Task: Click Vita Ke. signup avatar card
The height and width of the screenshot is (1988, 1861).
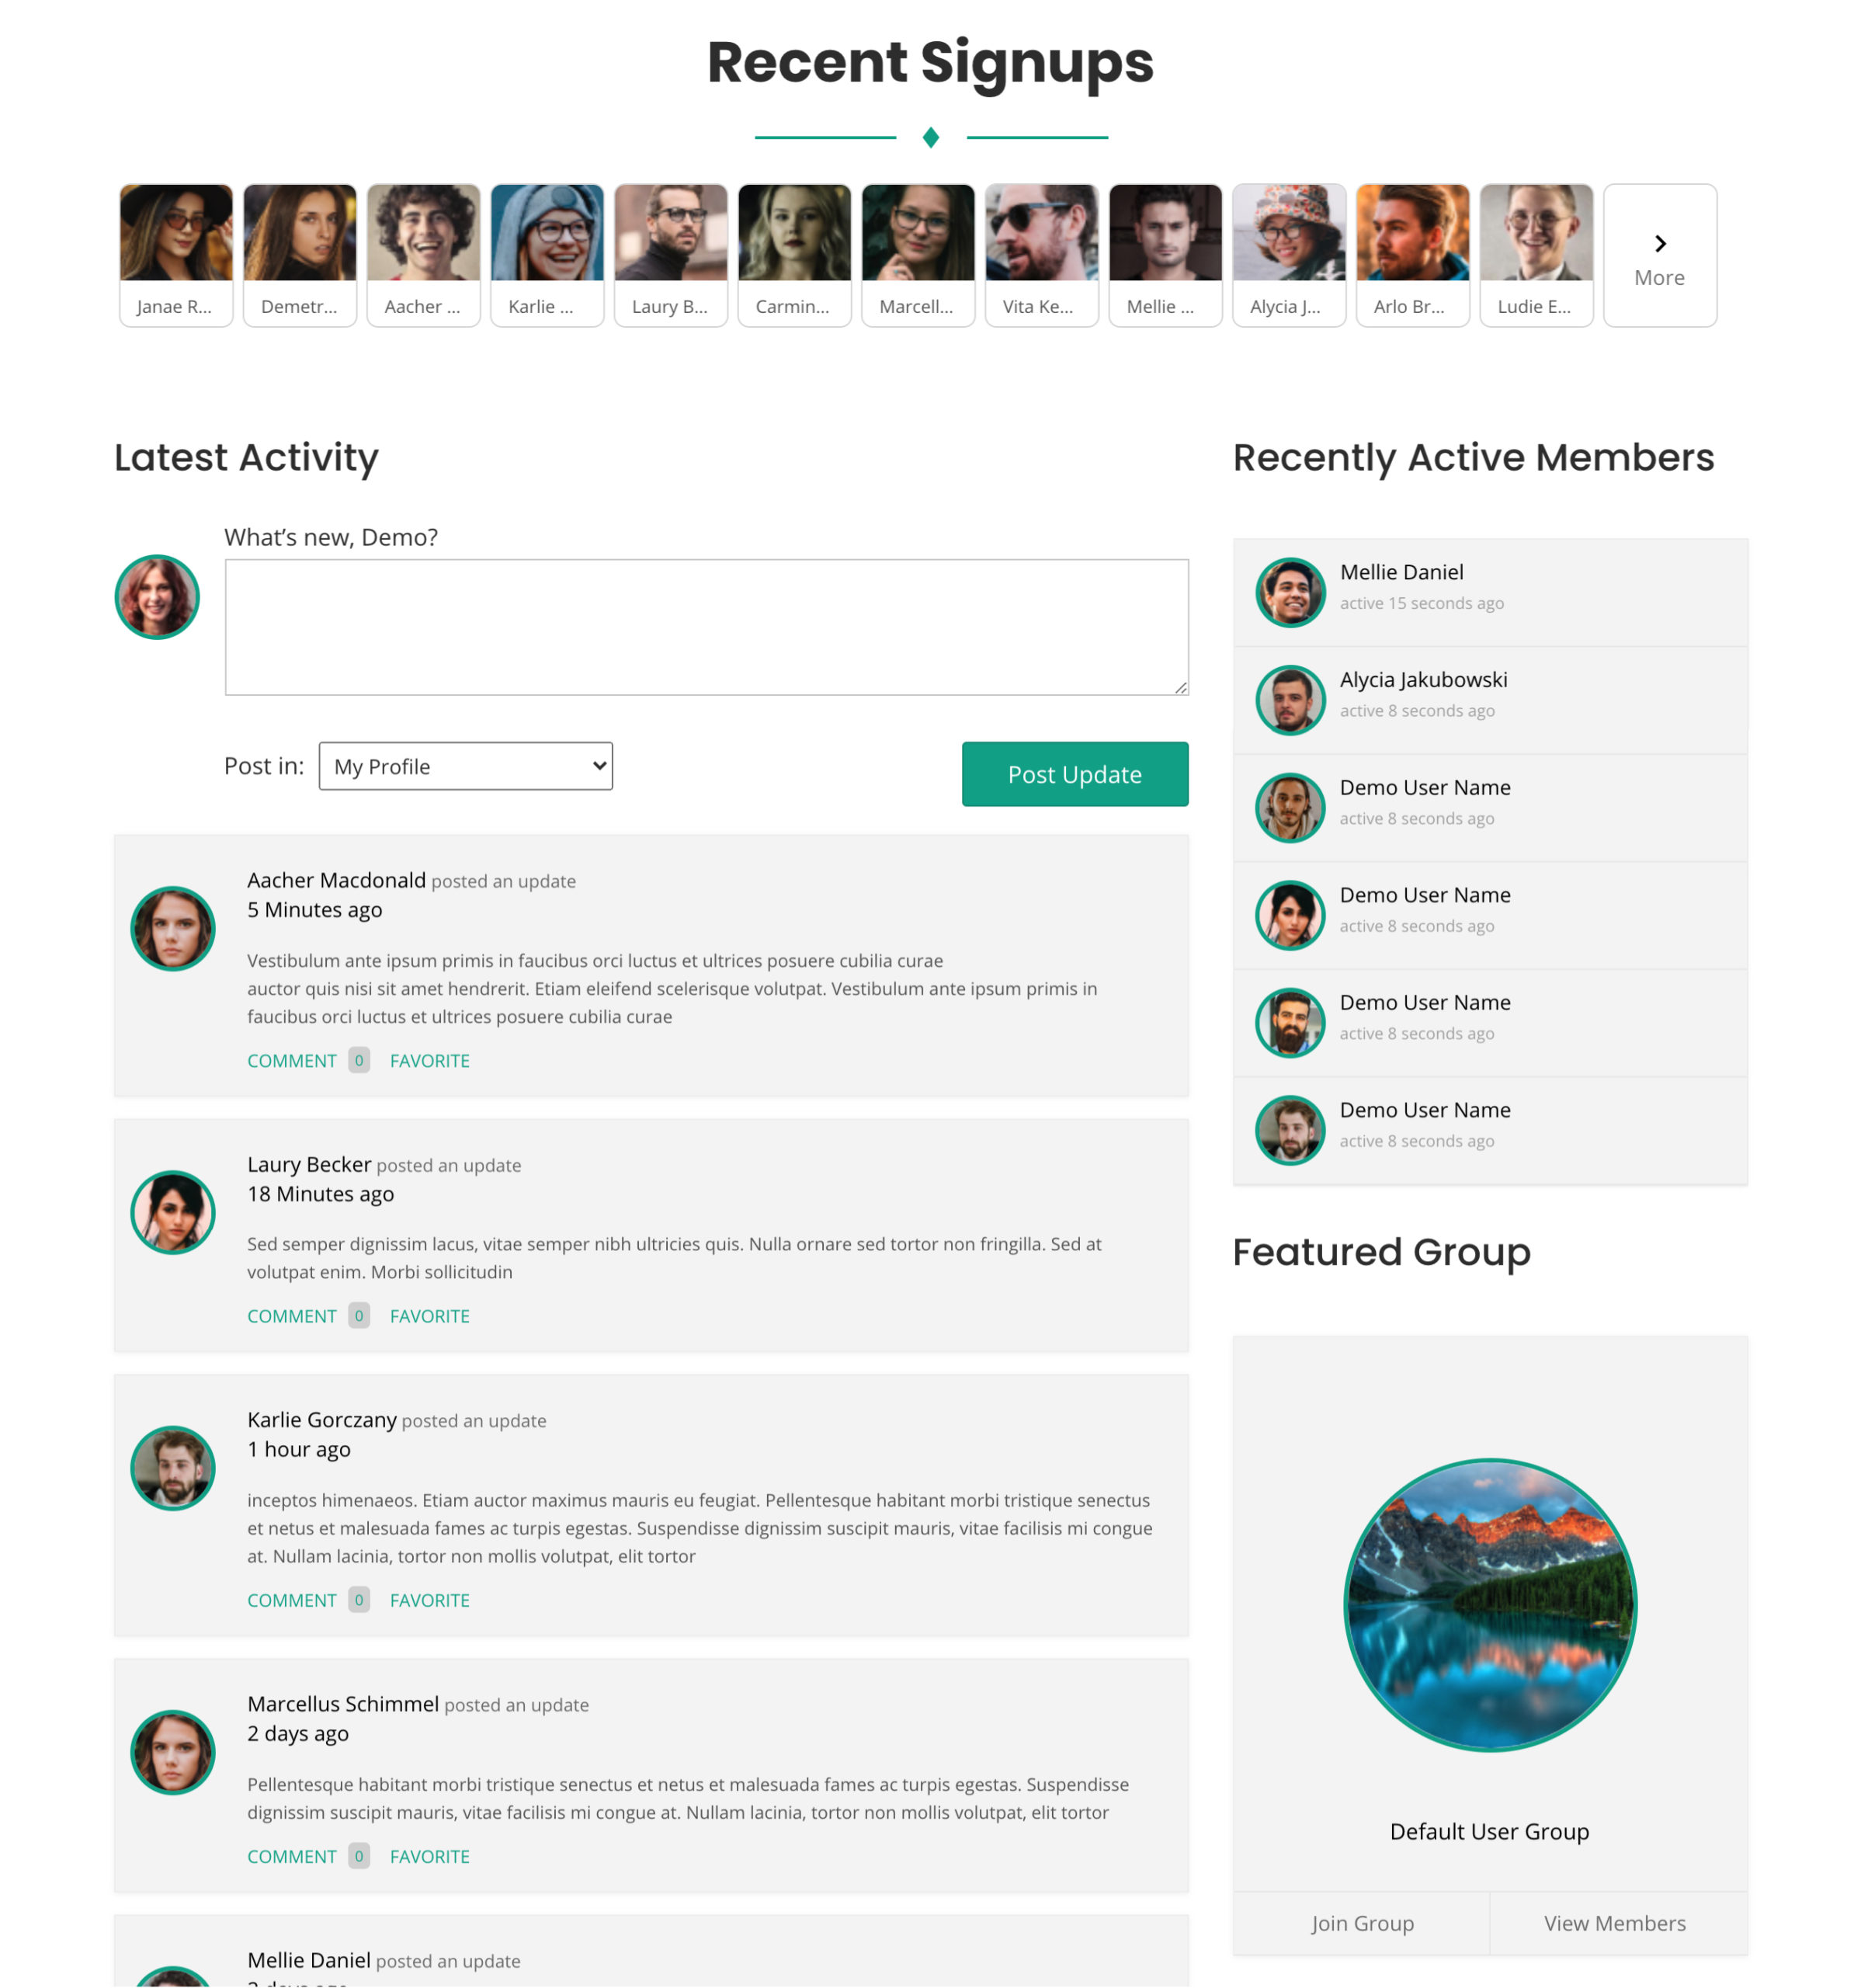Action: [x=1041, y=254]
